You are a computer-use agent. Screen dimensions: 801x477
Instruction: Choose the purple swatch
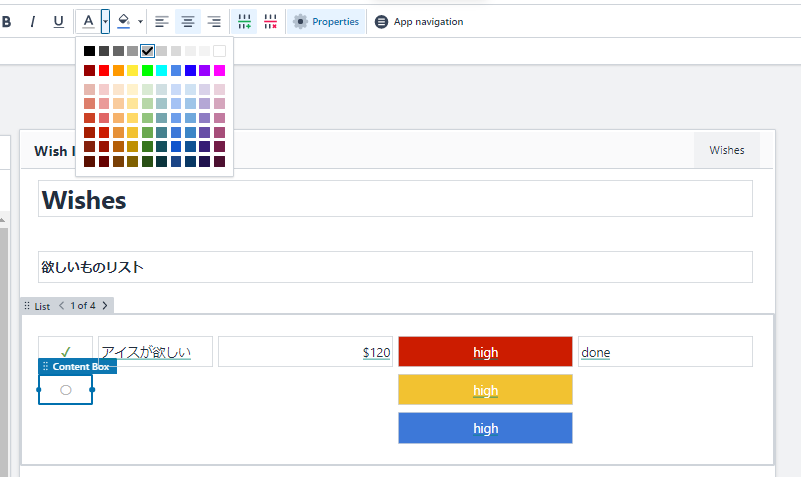[x=205, y=70]
